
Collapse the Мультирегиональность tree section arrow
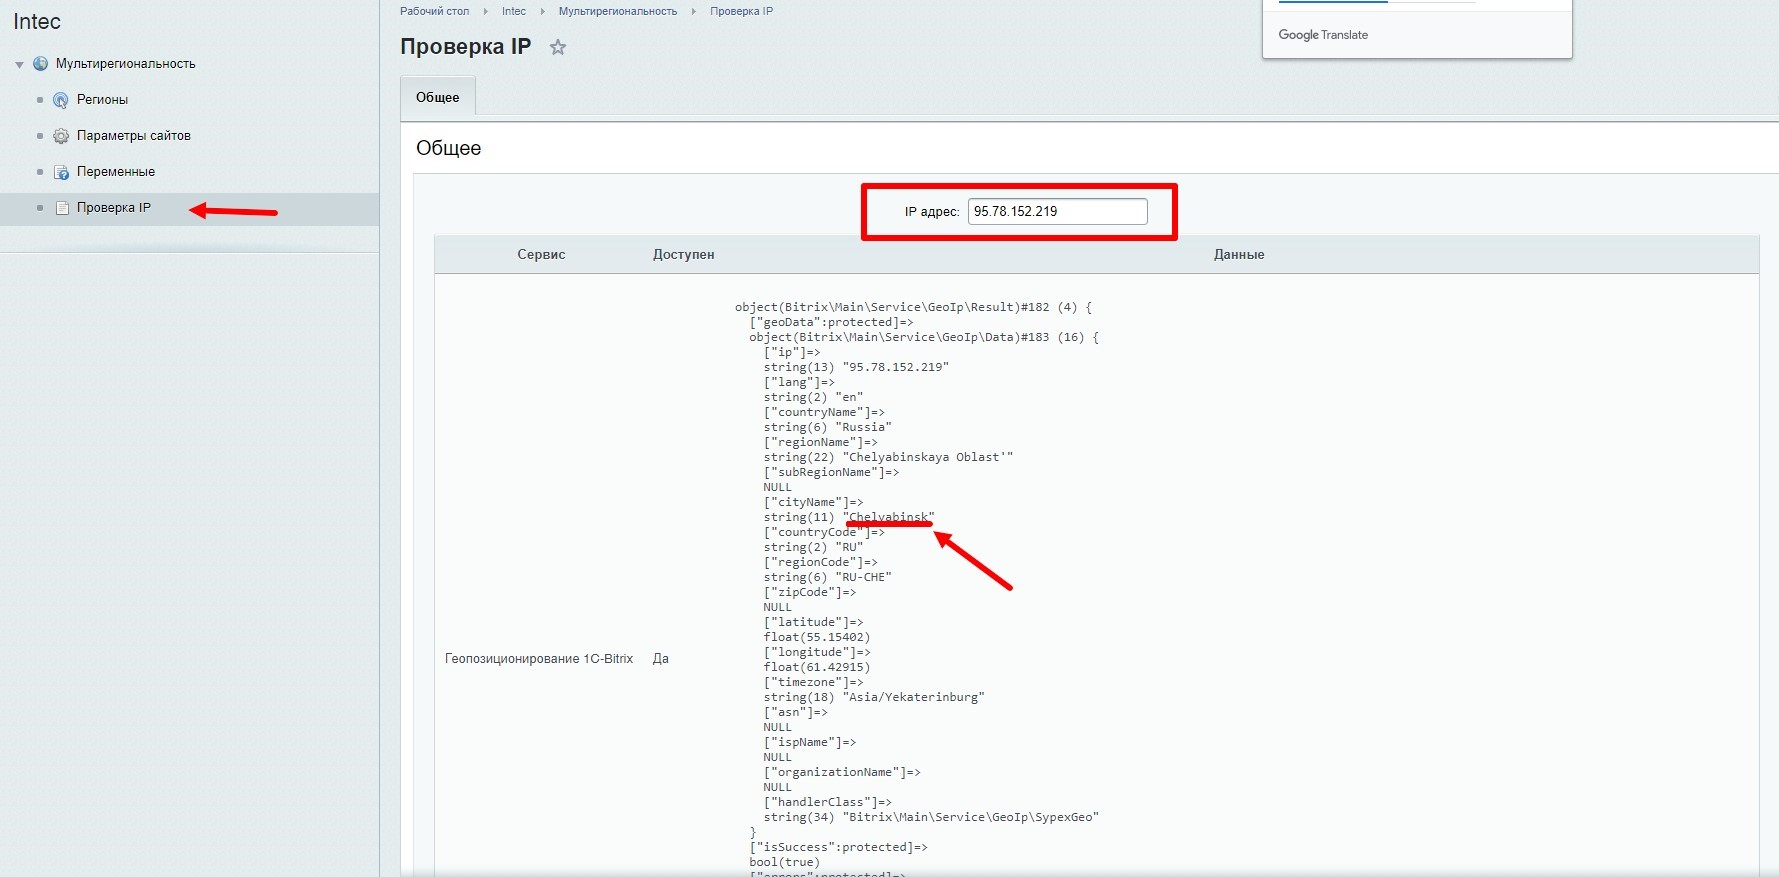point(19,65)
